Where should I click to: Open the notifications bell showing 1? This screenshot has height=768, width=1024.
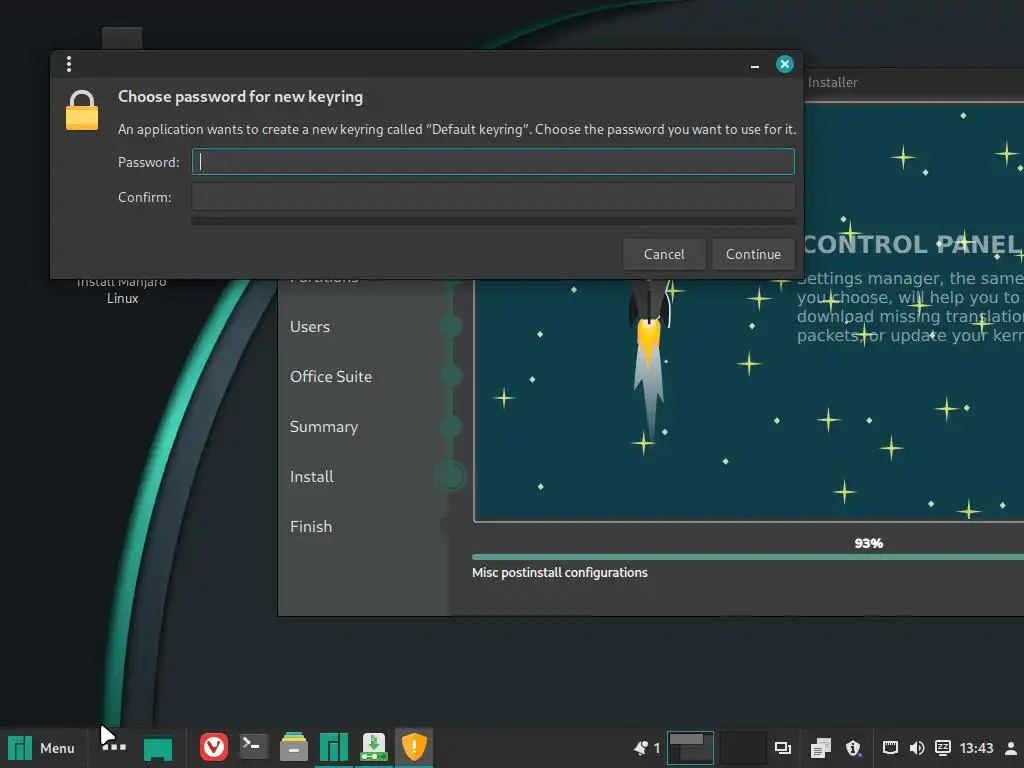pos(647,748)
